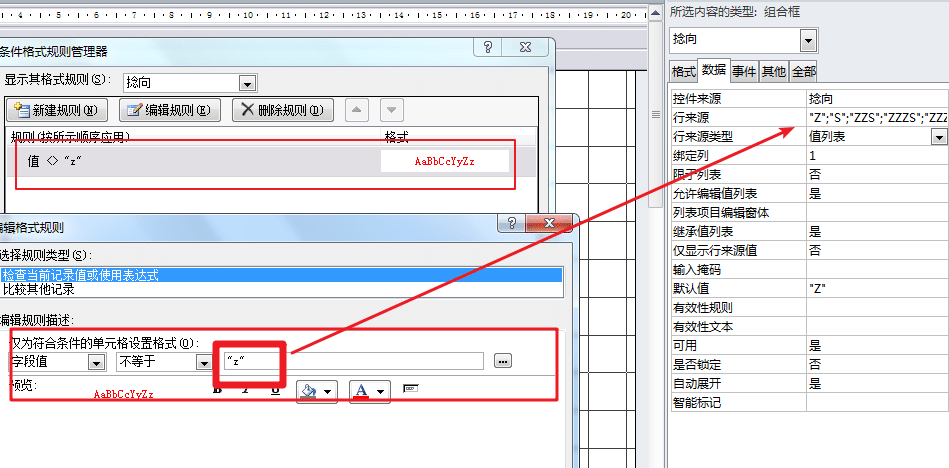Click the 是否锁定 value 否

(878, 364)
